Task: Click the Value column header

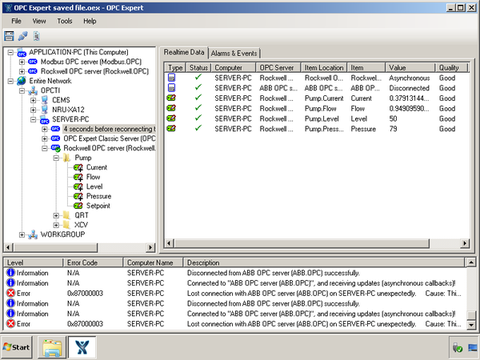Action: coord(410,68)
